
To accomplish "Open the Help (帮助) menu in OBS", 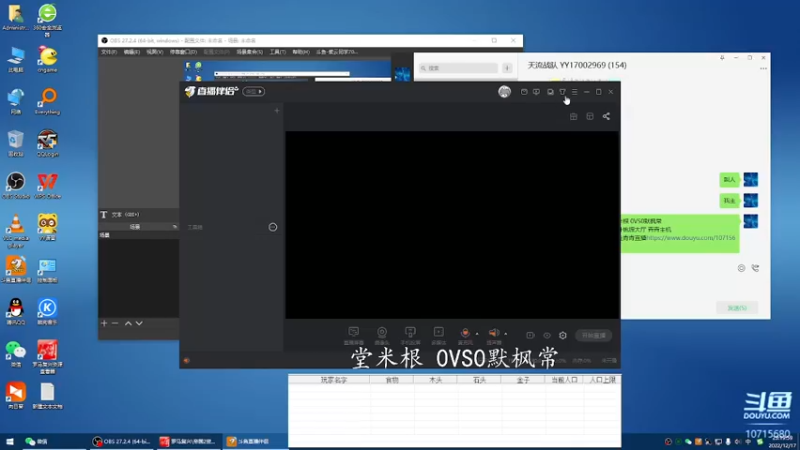I will (x=301, y=52).
